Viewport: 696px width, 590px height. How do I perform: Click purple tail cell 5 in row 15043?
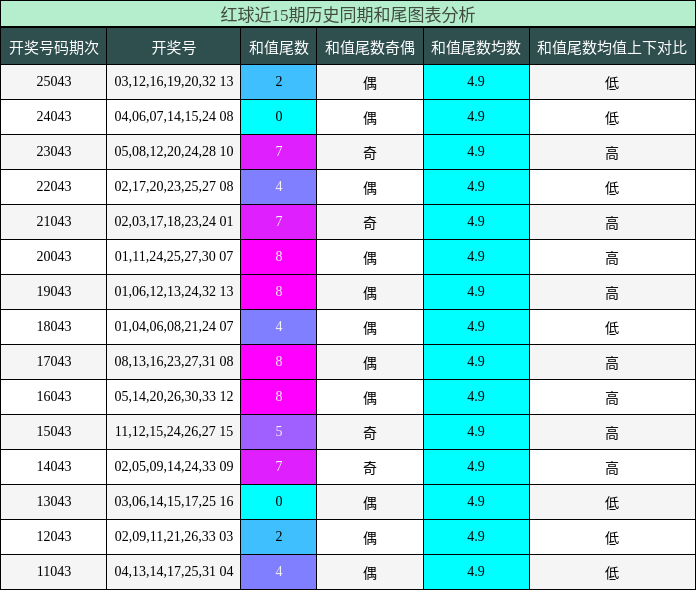coord(278,432)
